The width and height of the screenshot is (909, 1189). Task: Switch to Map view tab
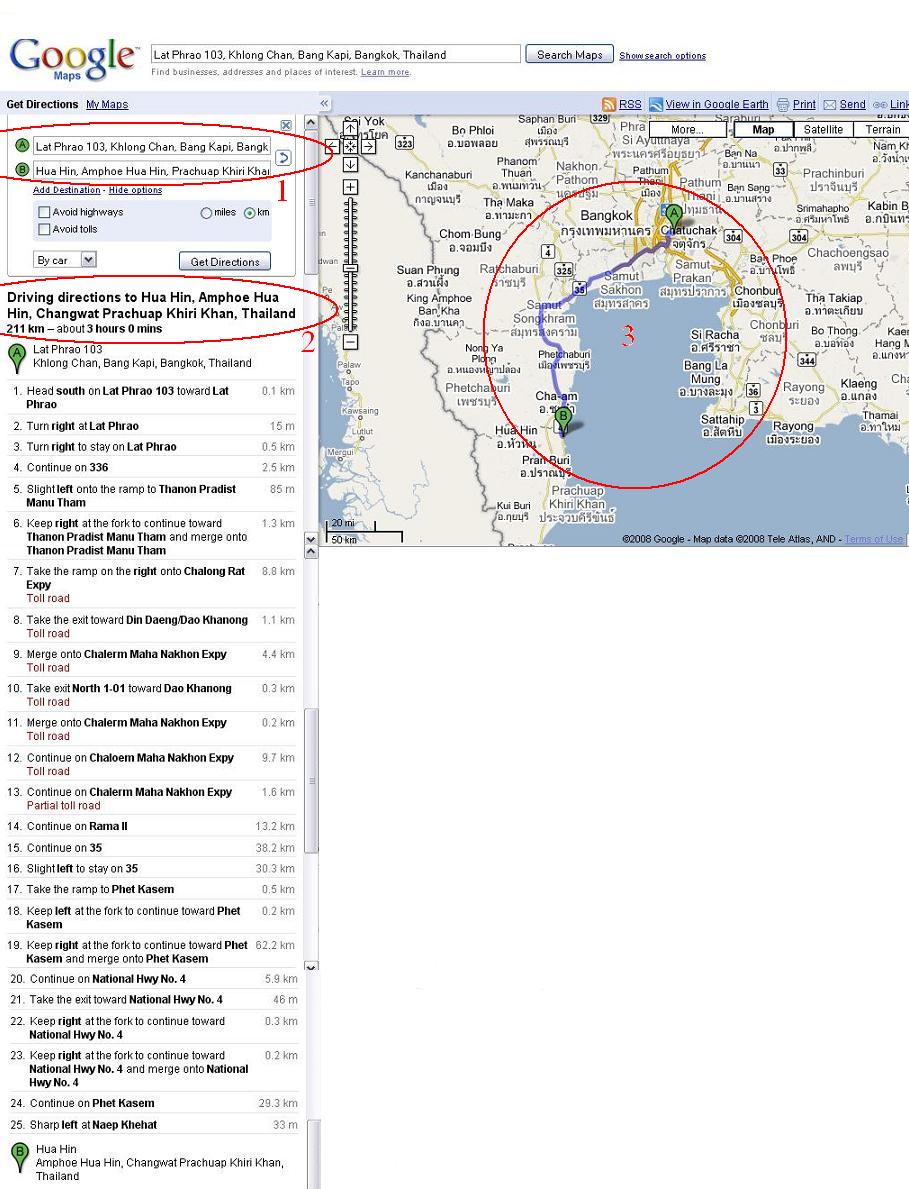pos(763,130)
